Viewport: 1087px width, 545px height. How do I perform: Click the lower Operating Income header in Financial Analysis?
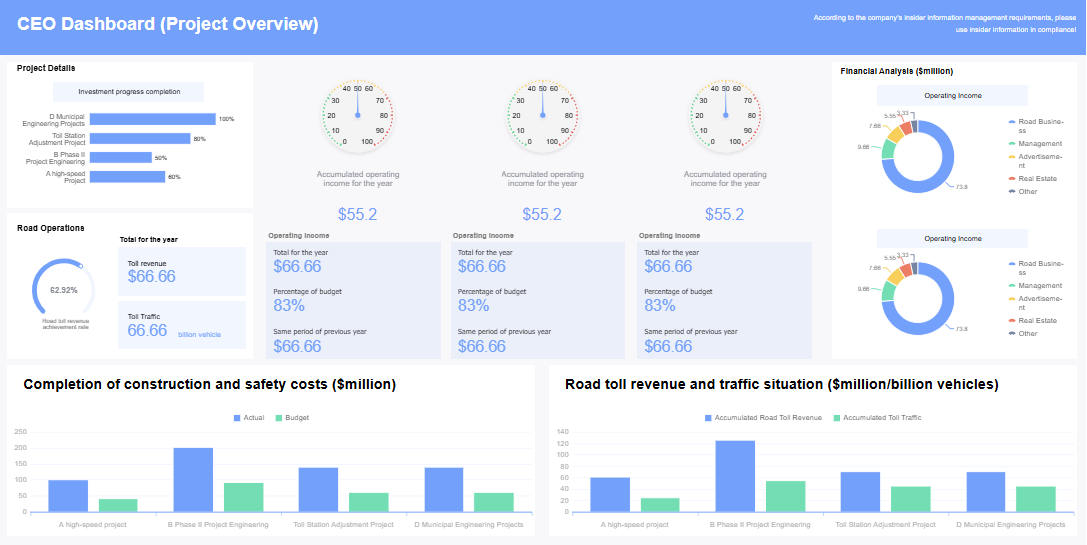(x=952, y=239)
